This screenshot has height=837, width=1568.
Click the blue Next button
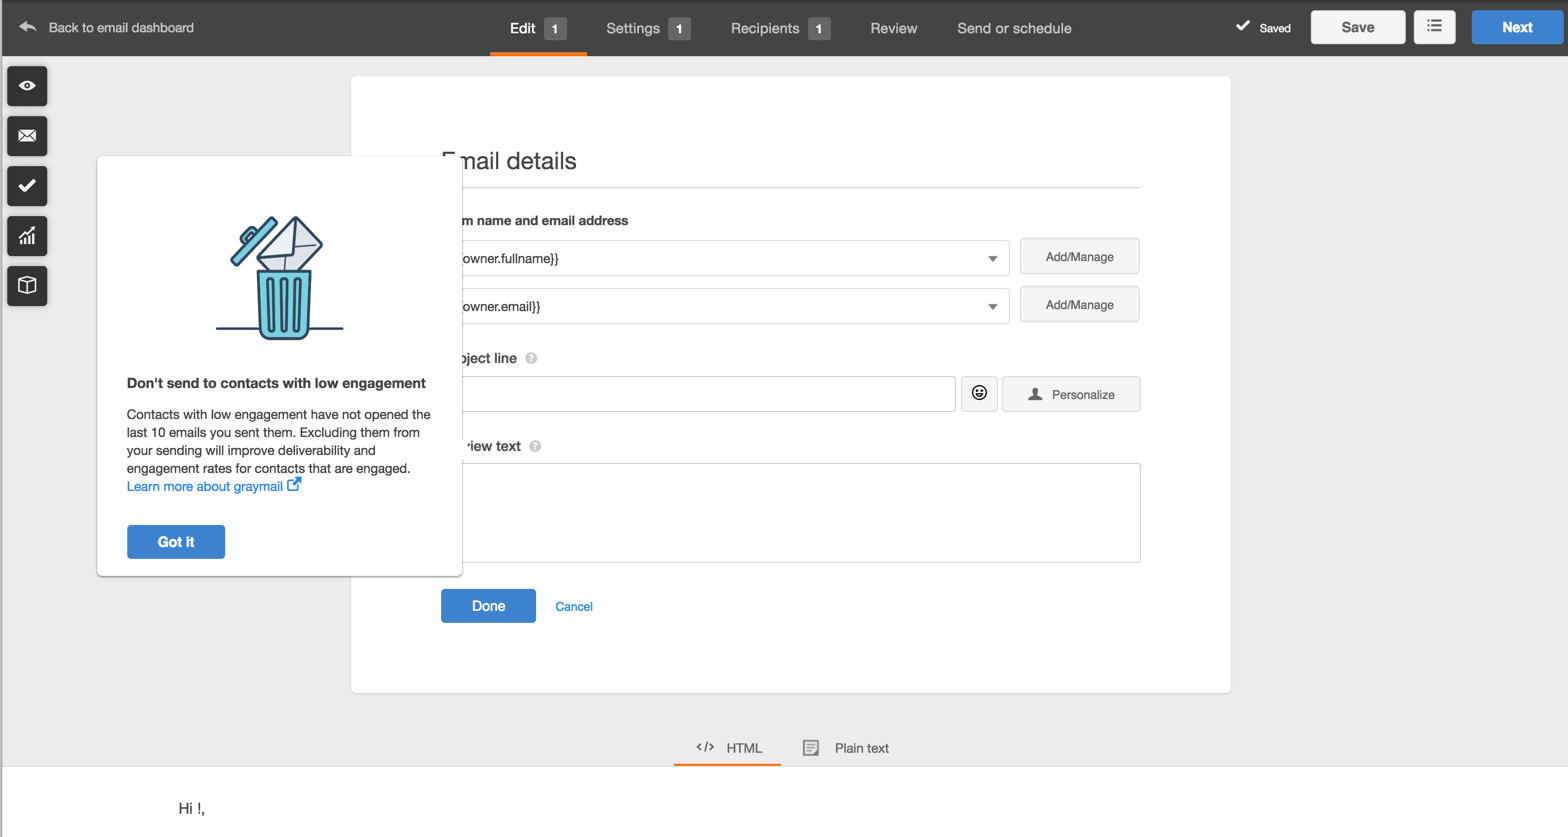point(1516,27)
